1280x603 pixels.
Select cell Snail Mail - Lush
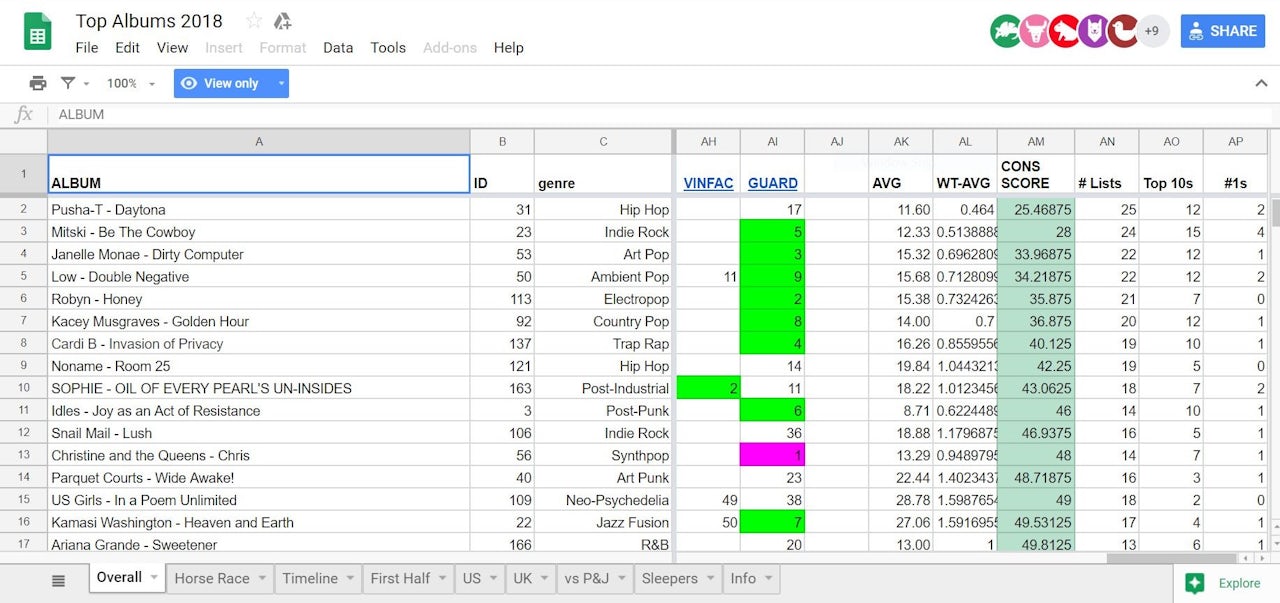pos(259,433)
